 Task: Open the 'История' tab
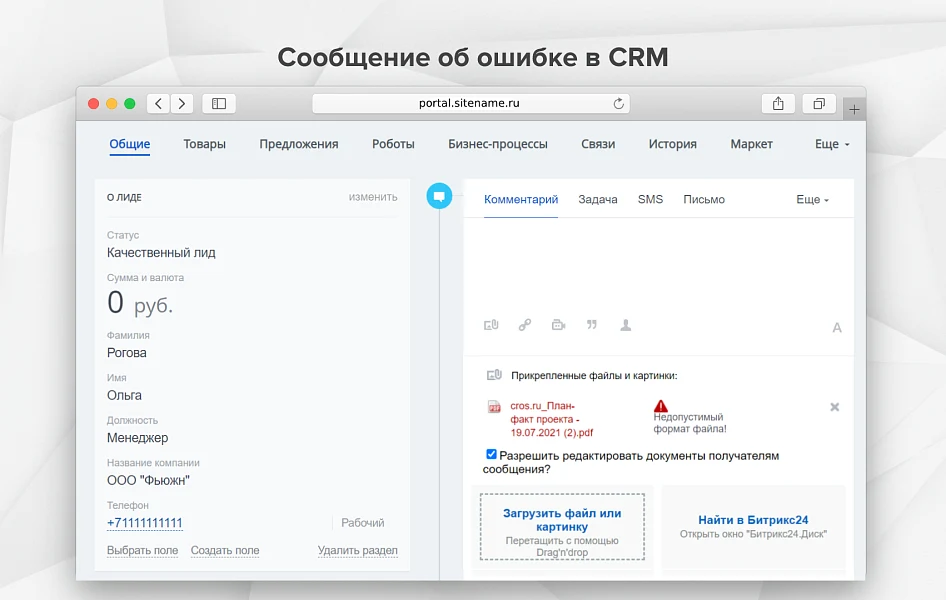click(x=673, y=144)
